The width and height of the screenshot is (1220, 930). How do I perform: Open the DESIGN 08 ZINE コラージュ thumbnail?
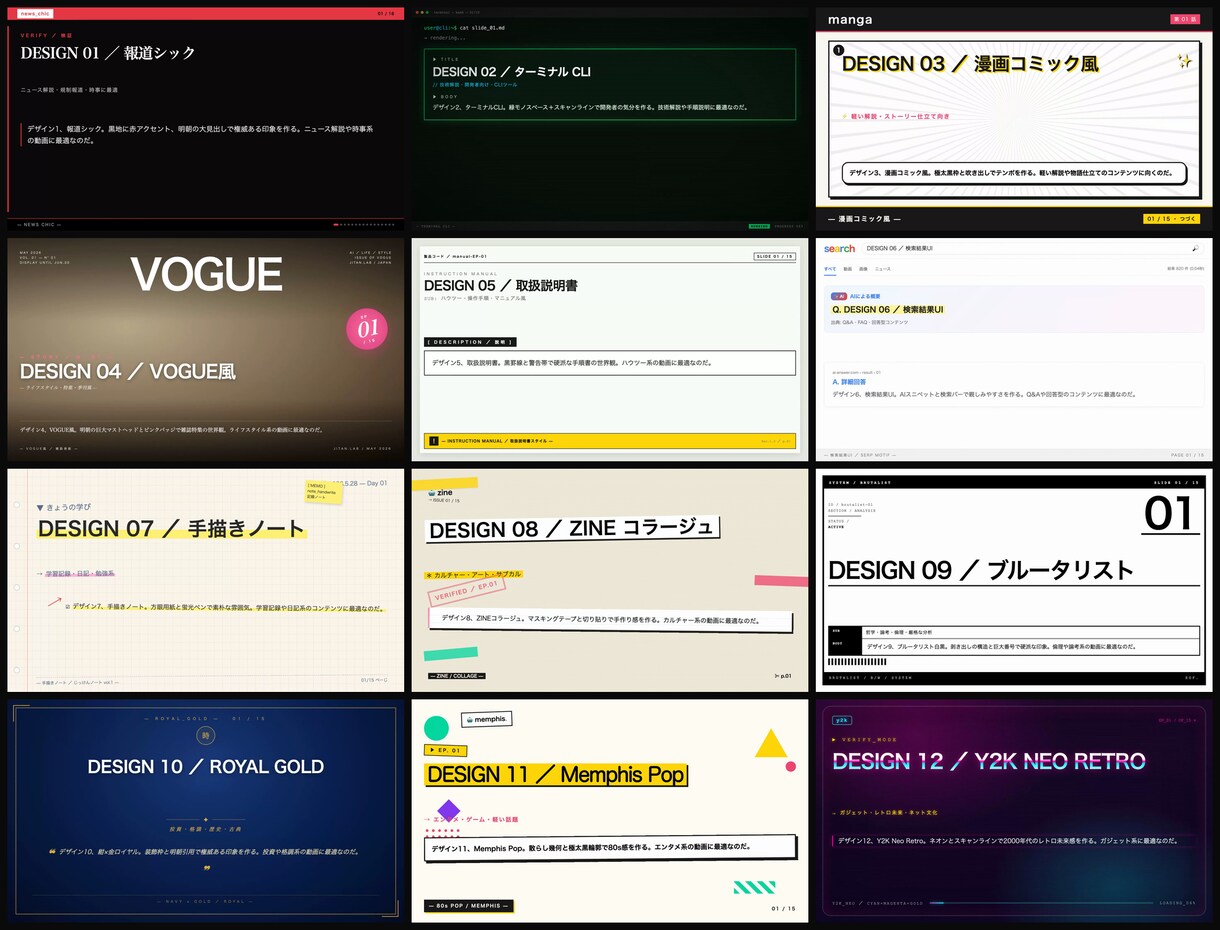[x=610, y=580]
